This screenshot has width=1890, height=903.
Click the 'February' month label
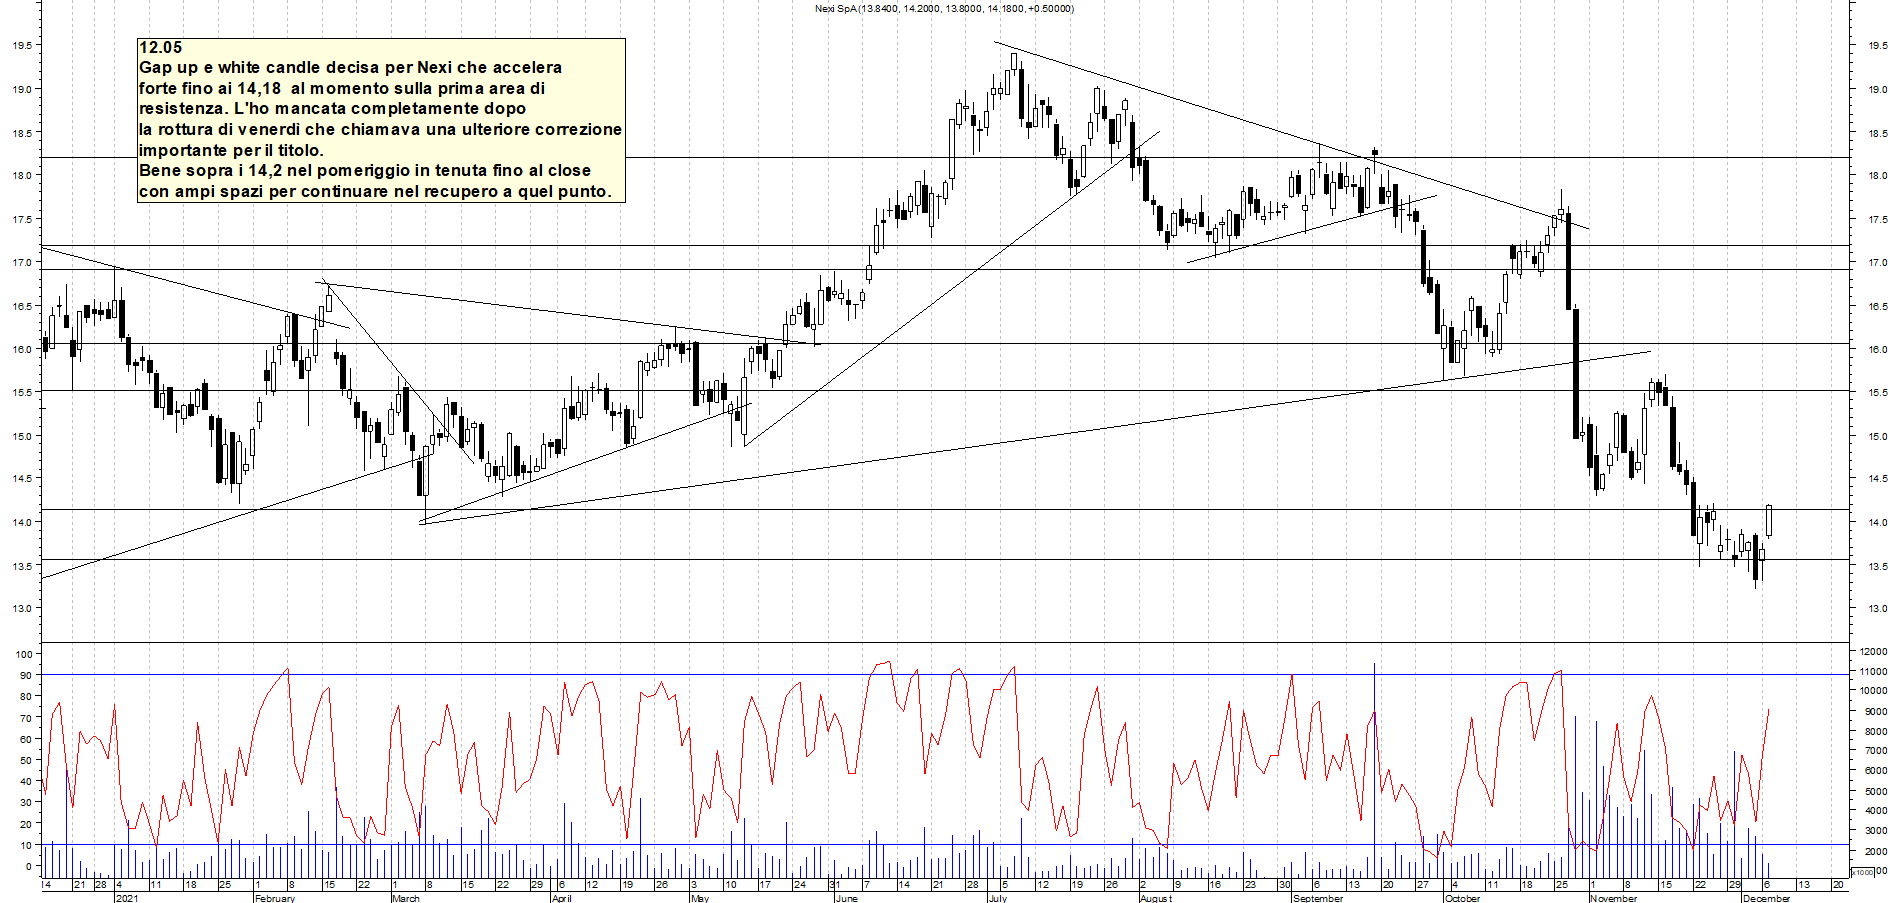pyautogui.click(x=275, y=898)
